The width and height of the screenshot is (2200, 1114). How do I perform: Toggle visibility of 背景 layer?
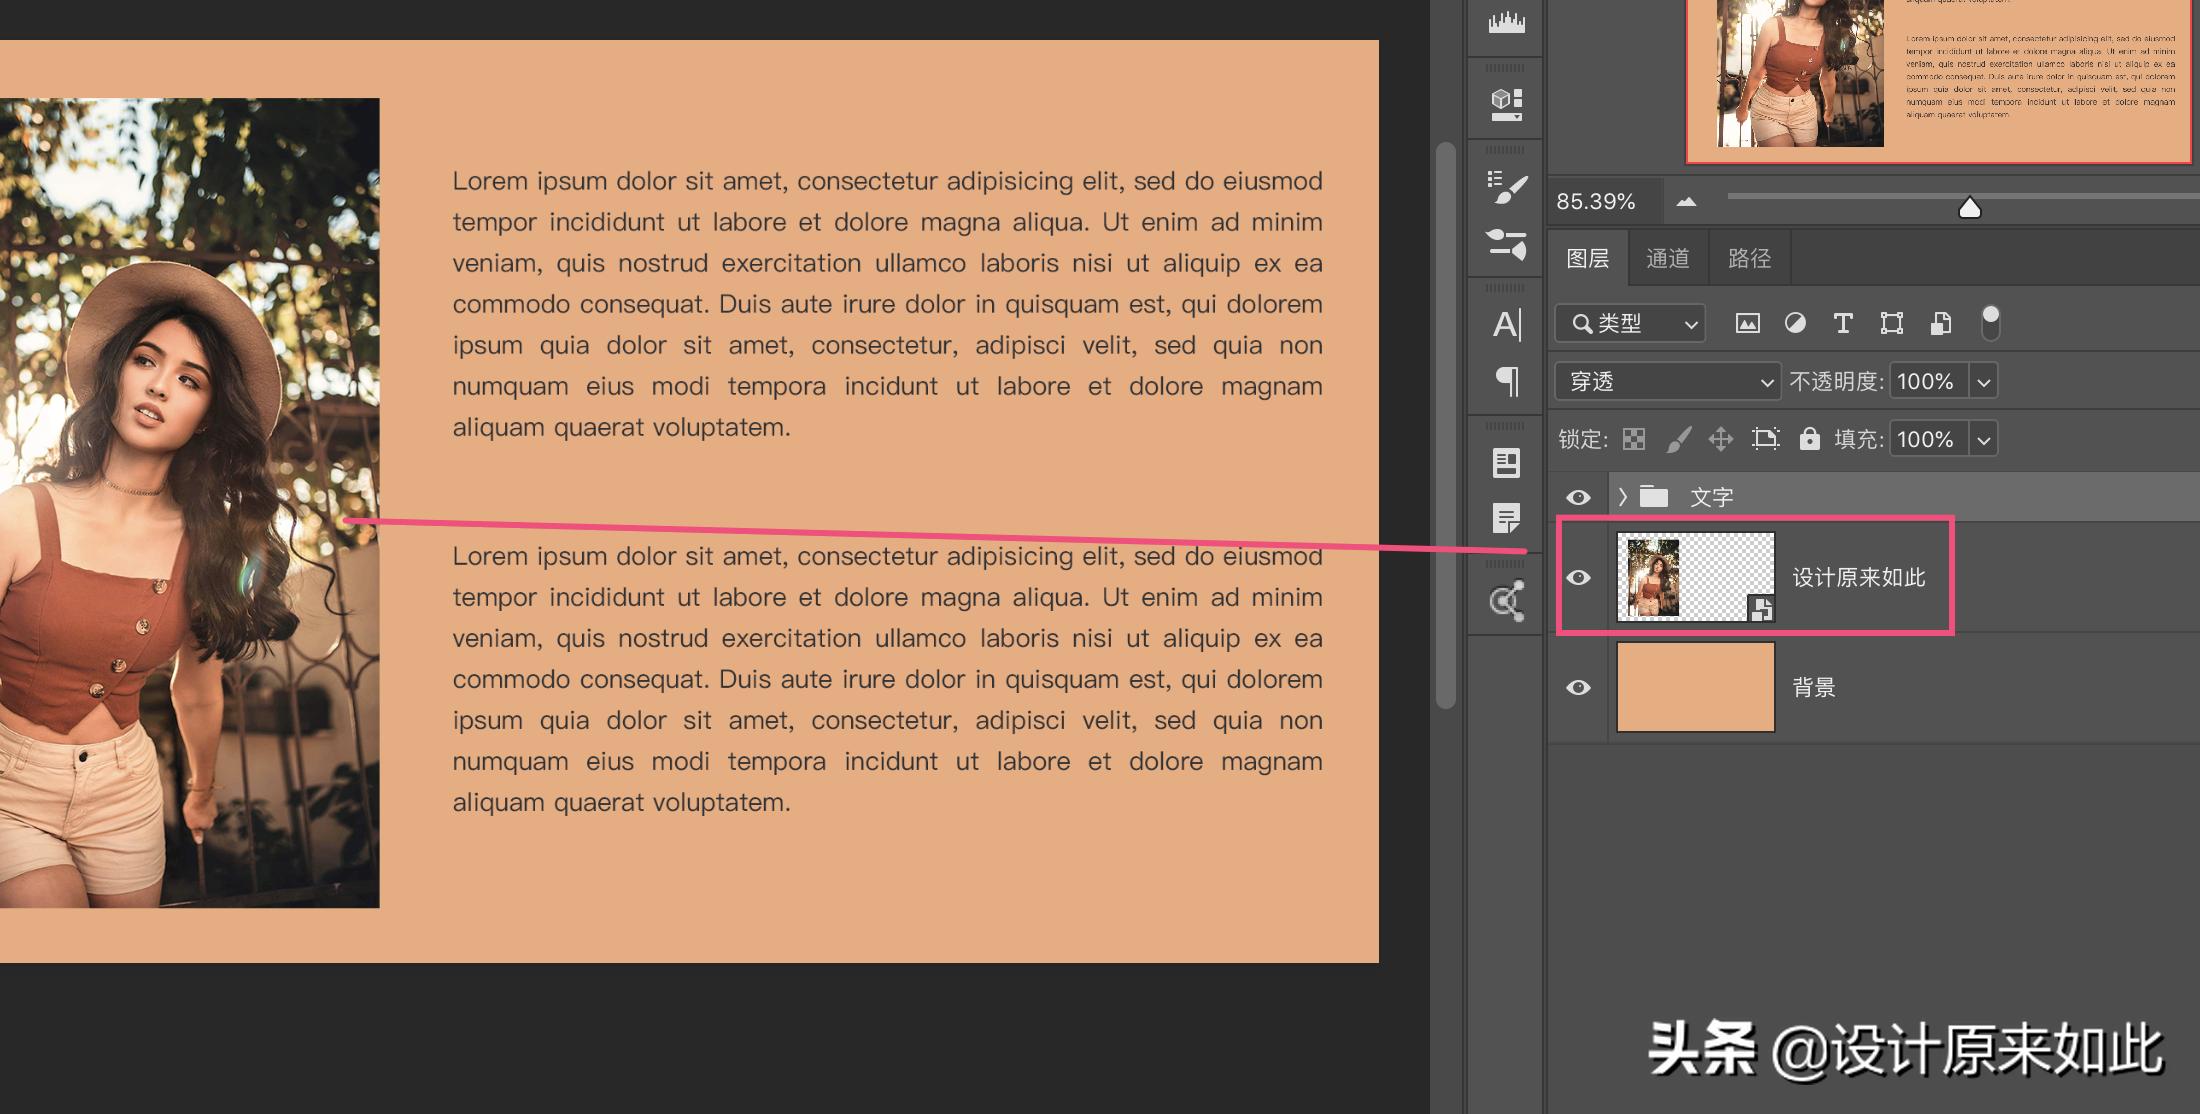[x=1578, y=687]
